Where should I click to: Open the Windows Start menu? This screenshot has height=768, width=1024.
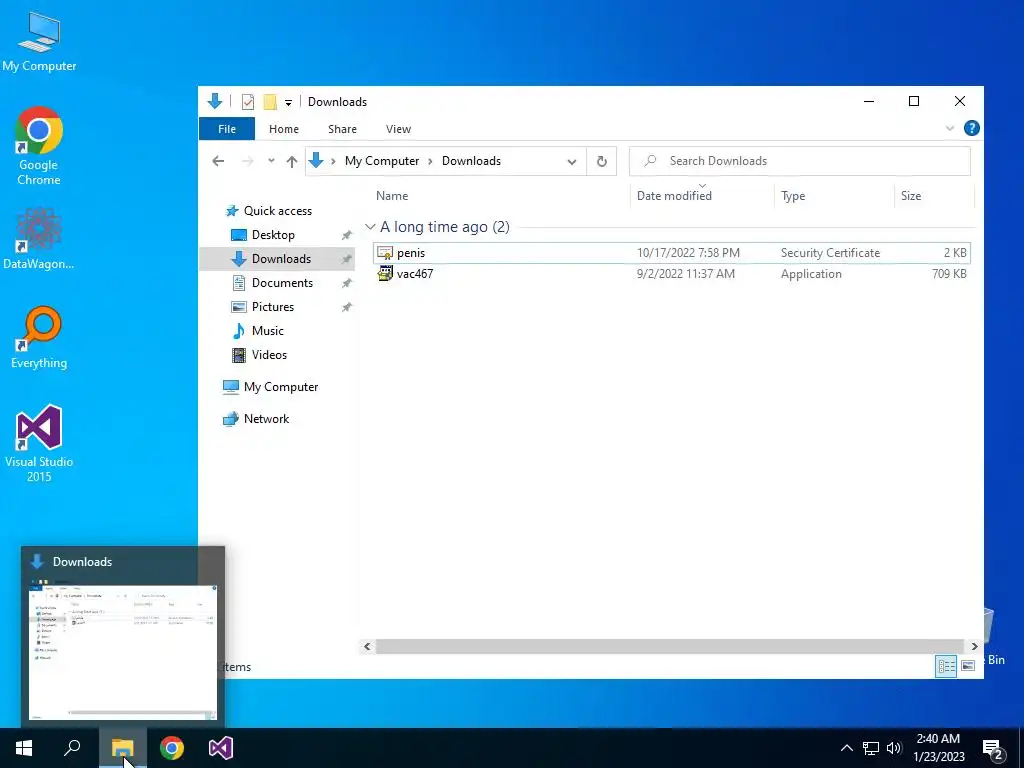[x=24, y=748]
